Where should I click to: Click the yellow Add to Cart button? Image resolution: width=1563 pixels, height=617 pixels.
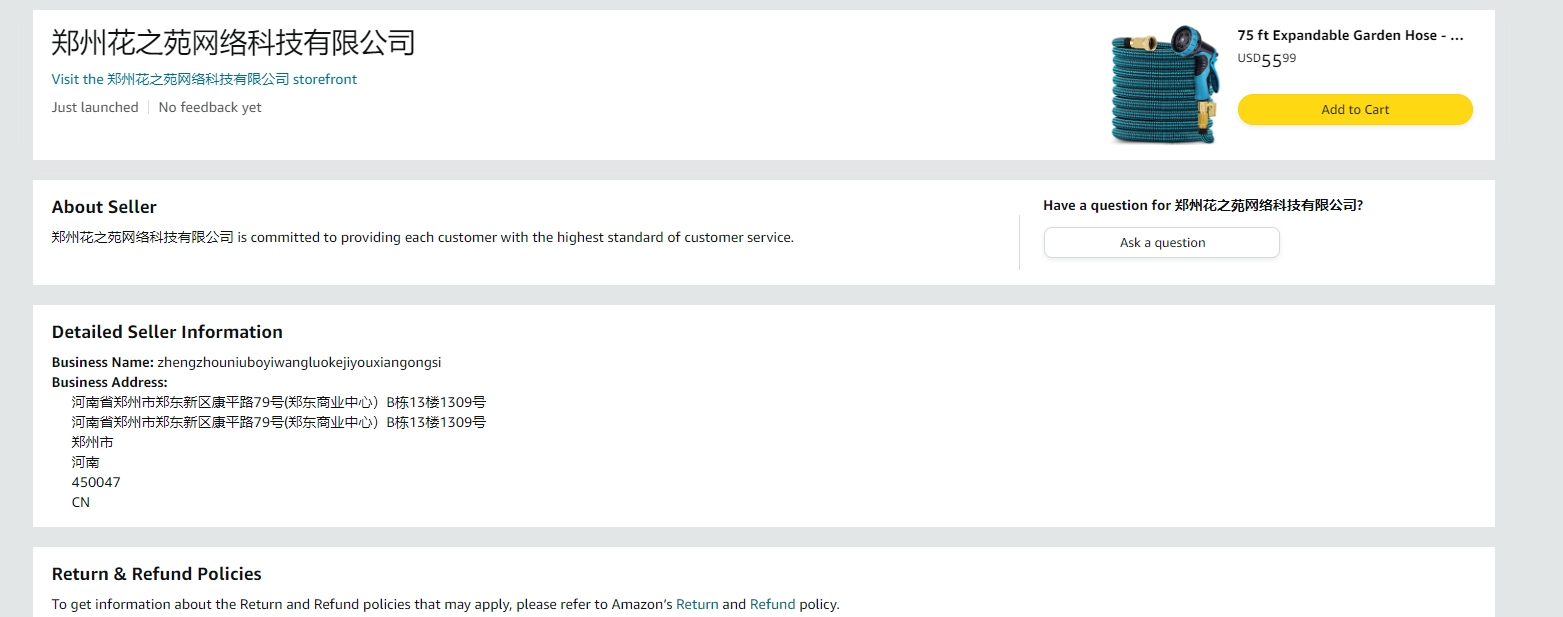coord(1354,110)
